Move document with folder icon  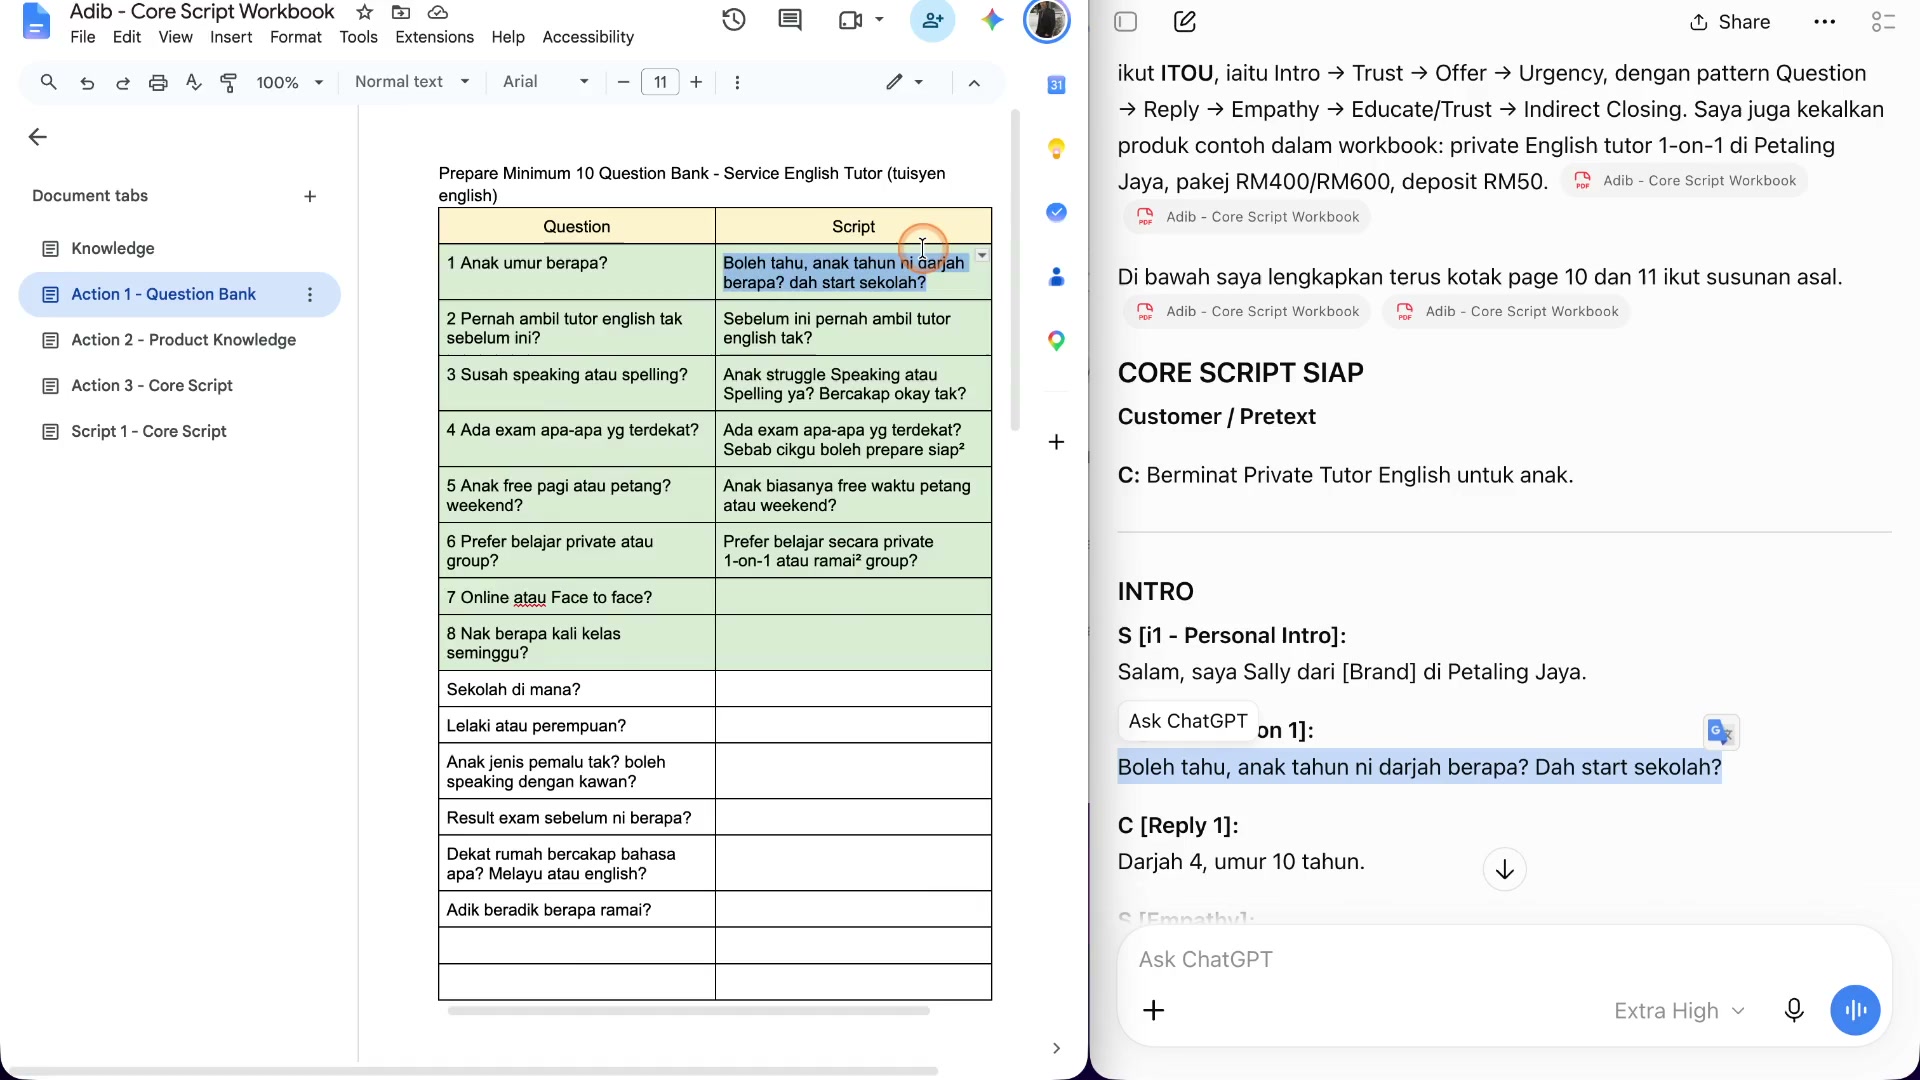click(400, 12)
